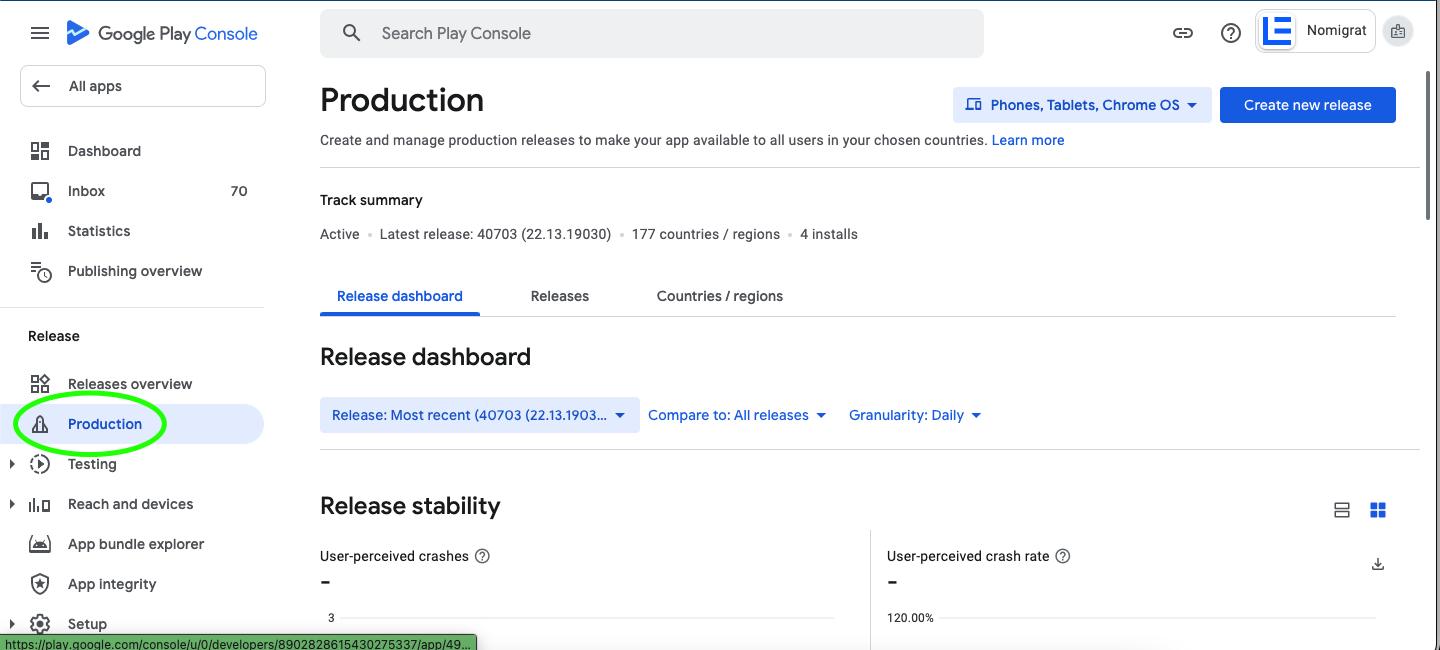Open App bundle explorer in sidebar

(135, 544)
